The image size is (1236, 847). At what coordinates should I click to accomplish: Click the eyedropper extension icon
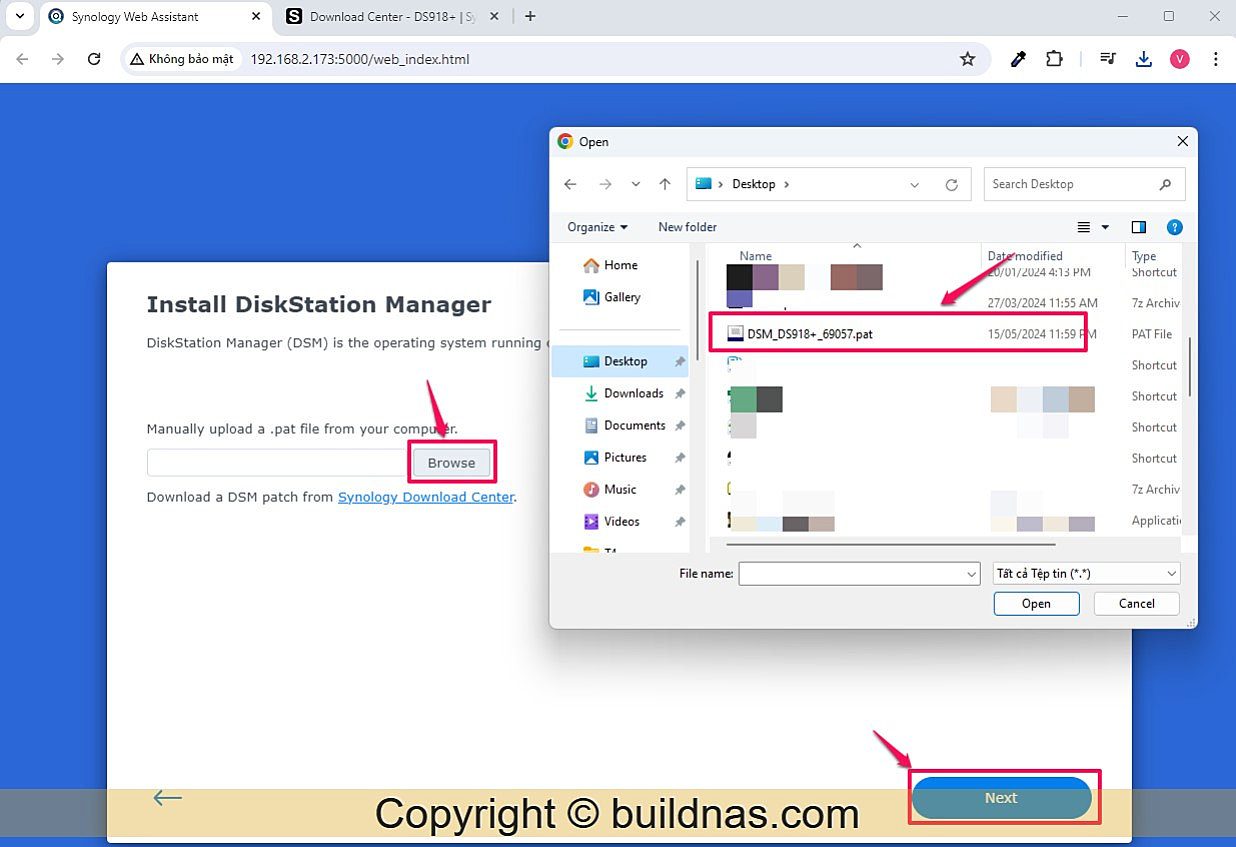[1018, 59]
